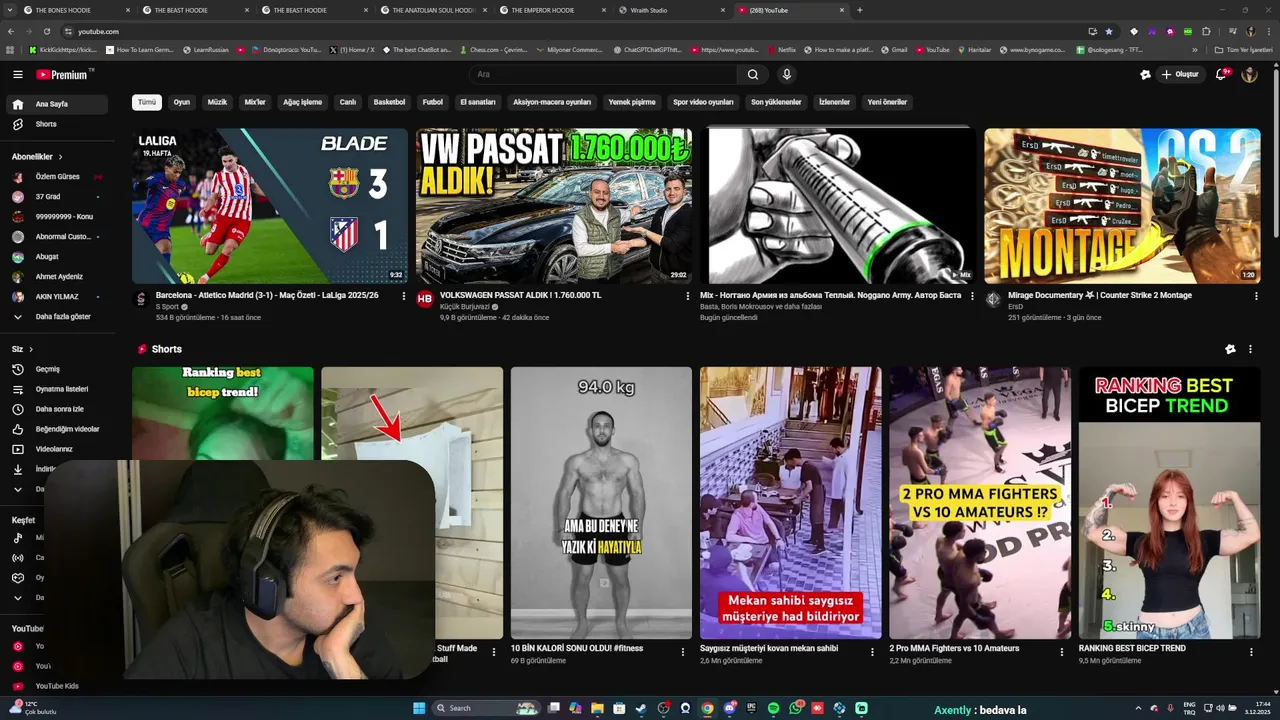Open the account avatar menu

1249,74
